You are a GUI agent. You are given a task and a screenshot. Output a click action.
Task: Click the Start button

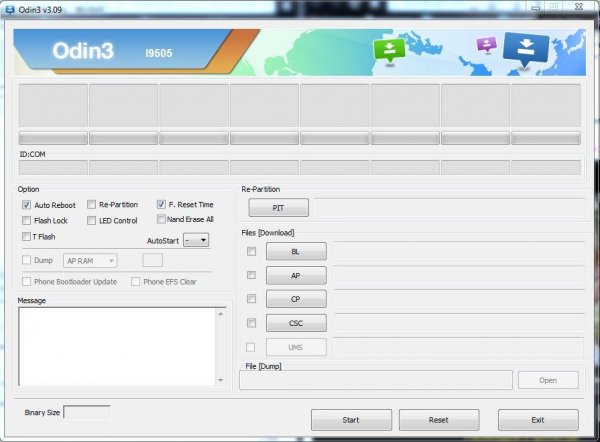351,420
